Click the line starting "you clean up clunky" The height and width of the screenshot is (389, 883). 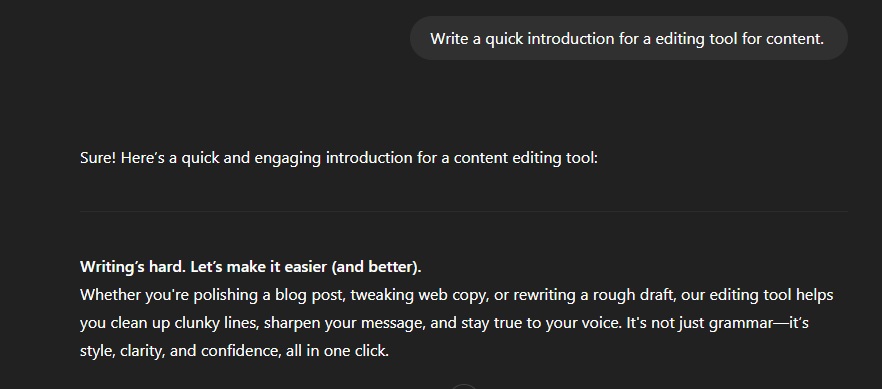[444, 323]
